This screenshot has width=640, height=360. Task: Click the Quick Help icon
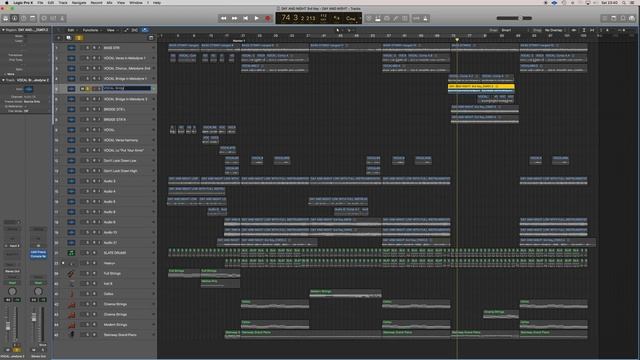click(24, 18)
